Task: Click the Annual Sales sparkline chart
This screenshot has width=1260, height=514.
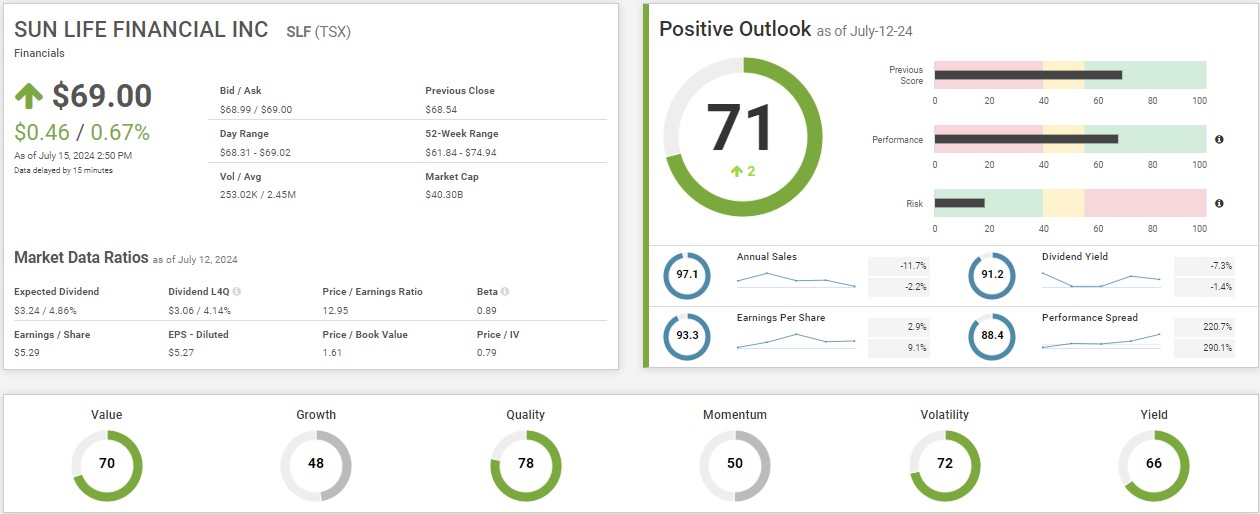Action: click(796, 280)
